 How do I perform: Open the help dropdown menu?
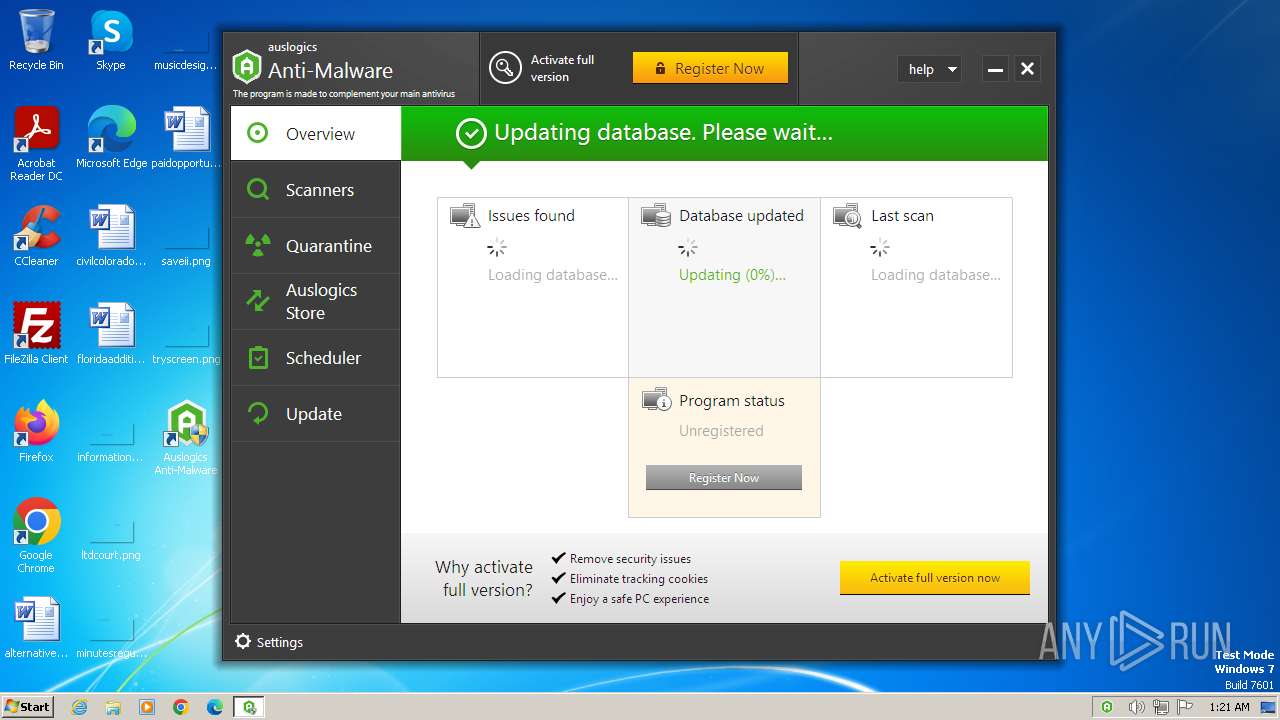click(930, 69)
